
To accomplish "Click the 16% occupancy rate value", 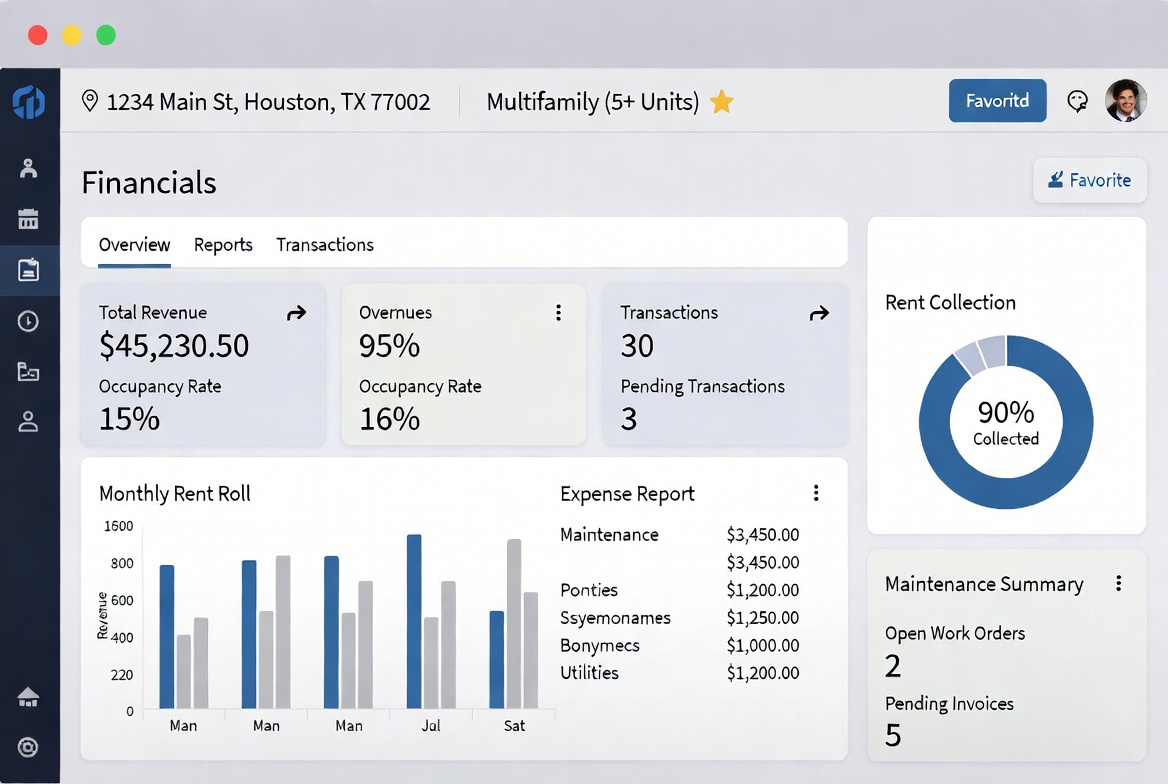I will point(390,419).
